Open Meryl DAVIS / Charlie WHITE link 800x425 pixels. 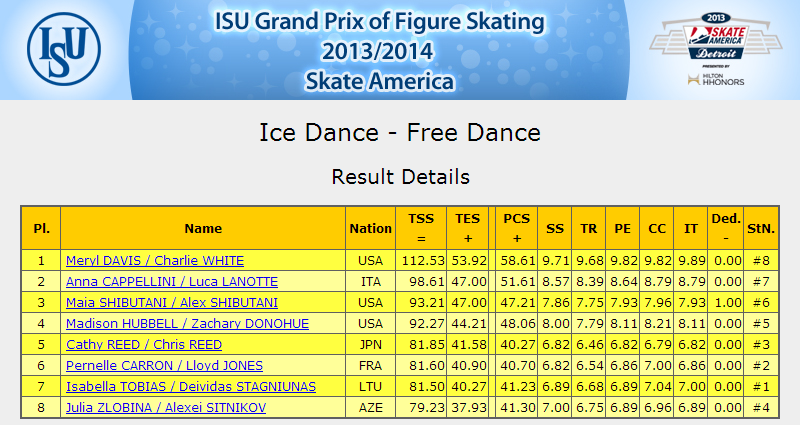(x=155, y=261)
